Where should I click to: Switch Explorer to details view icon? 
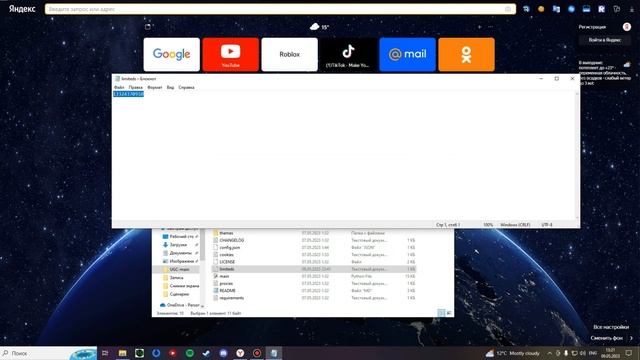pyautogui.click(x=441, y=313)
